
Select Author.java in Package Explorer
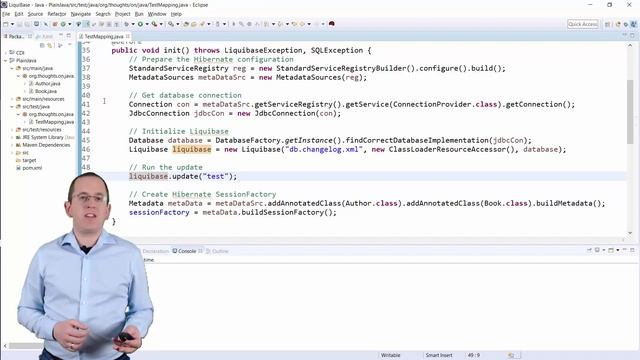(x=44, y=84)
